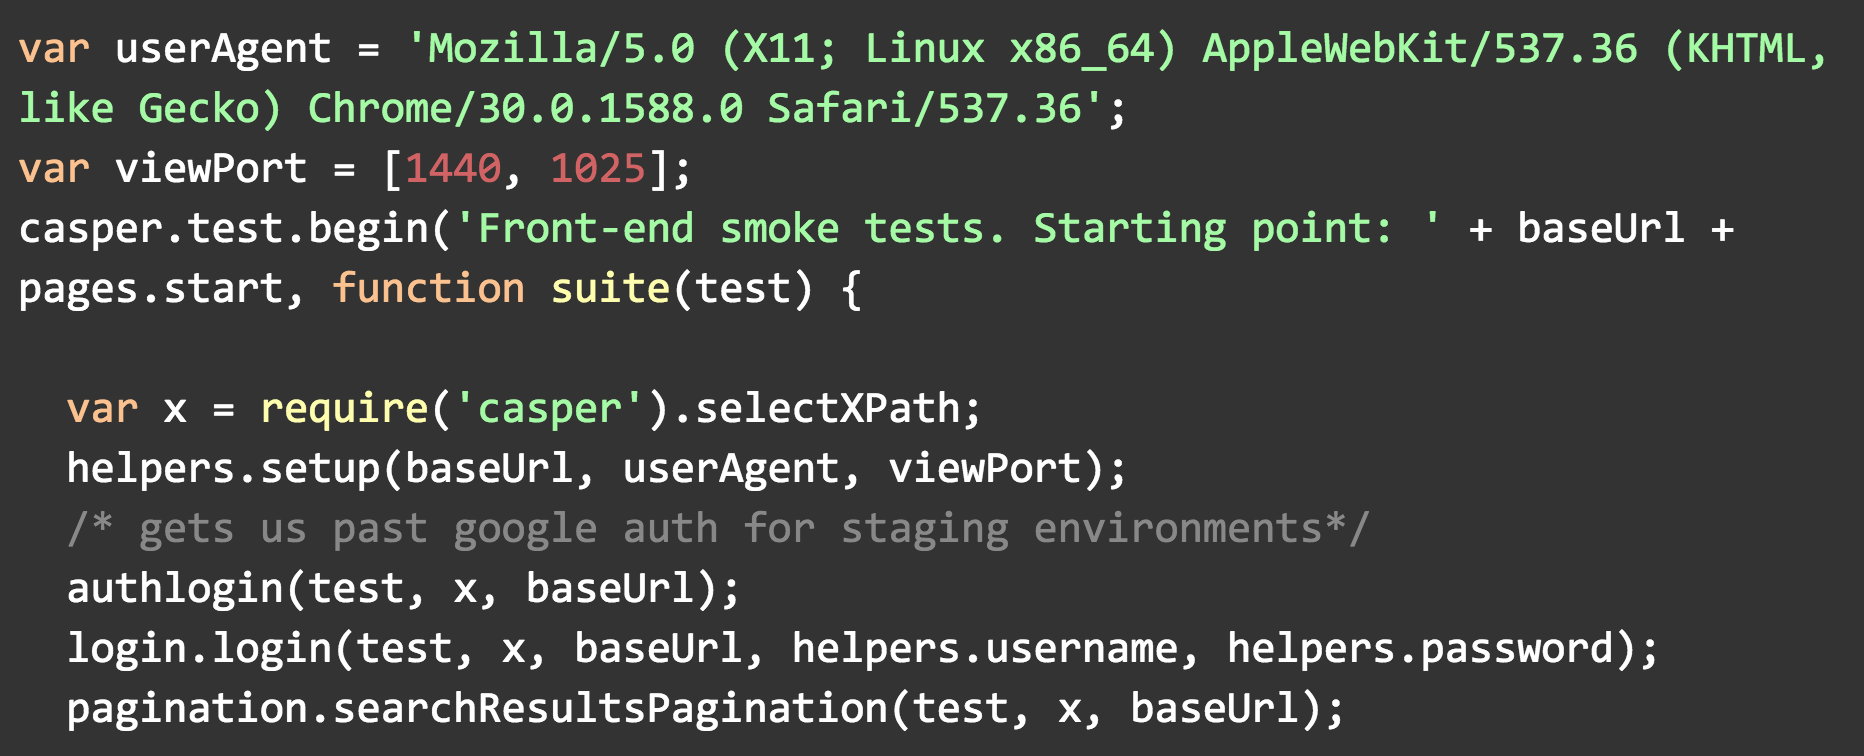Image resolution: width=1864 pixels, height=756 pixels.
Task: Click helpers.password argument
Action: coord(1420,649)
